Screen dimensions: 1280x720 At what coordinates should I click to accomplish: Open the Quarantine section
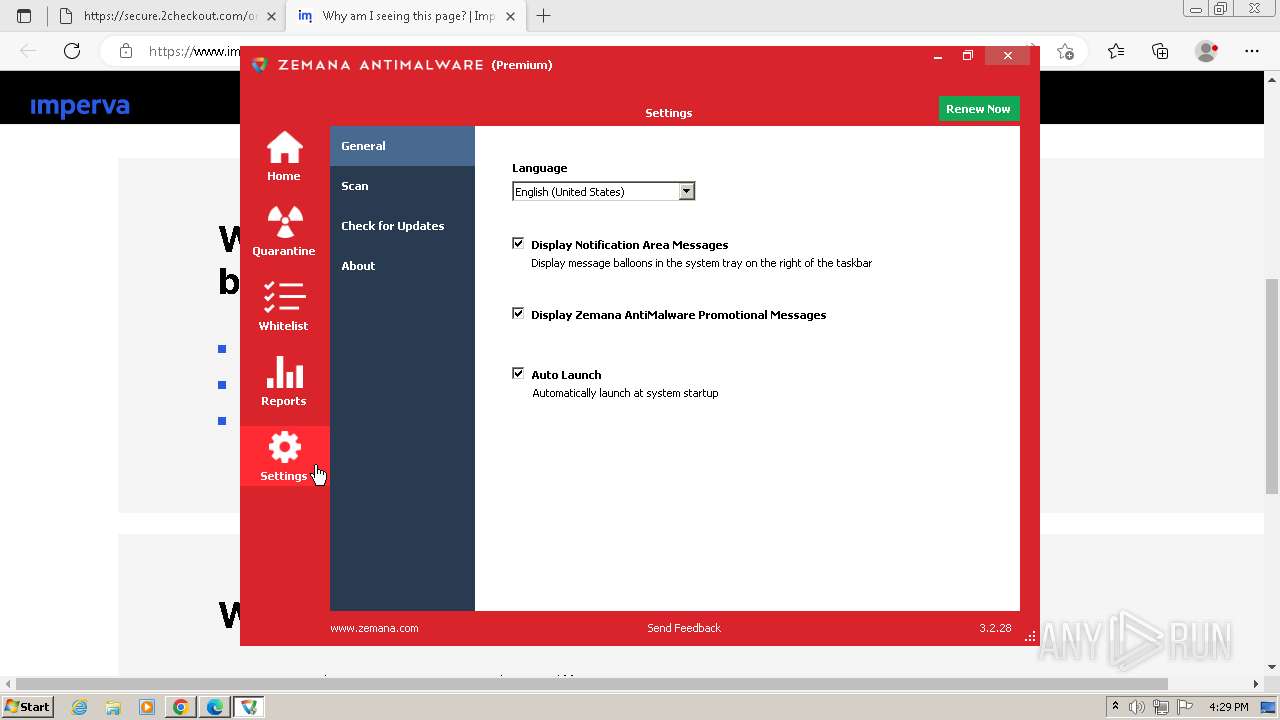point(284,231)
